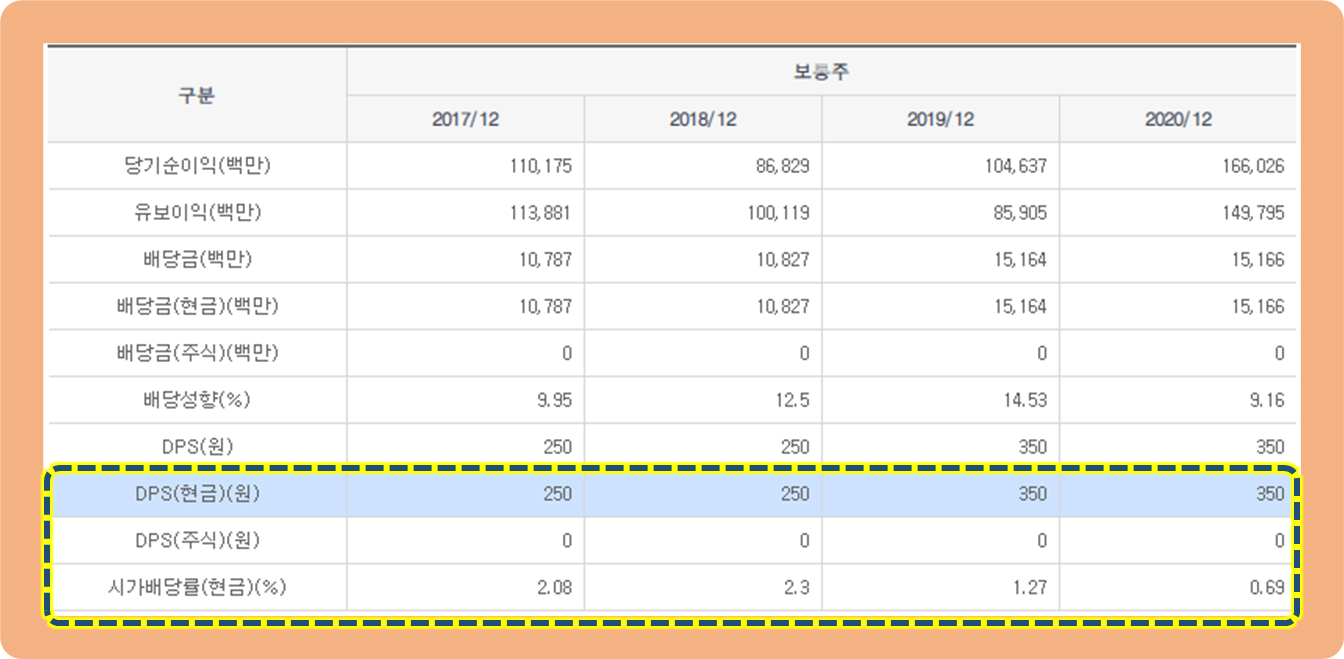Select the 2019/12 column header
This screenshot has width=1344, height=659.
[941, 119]
